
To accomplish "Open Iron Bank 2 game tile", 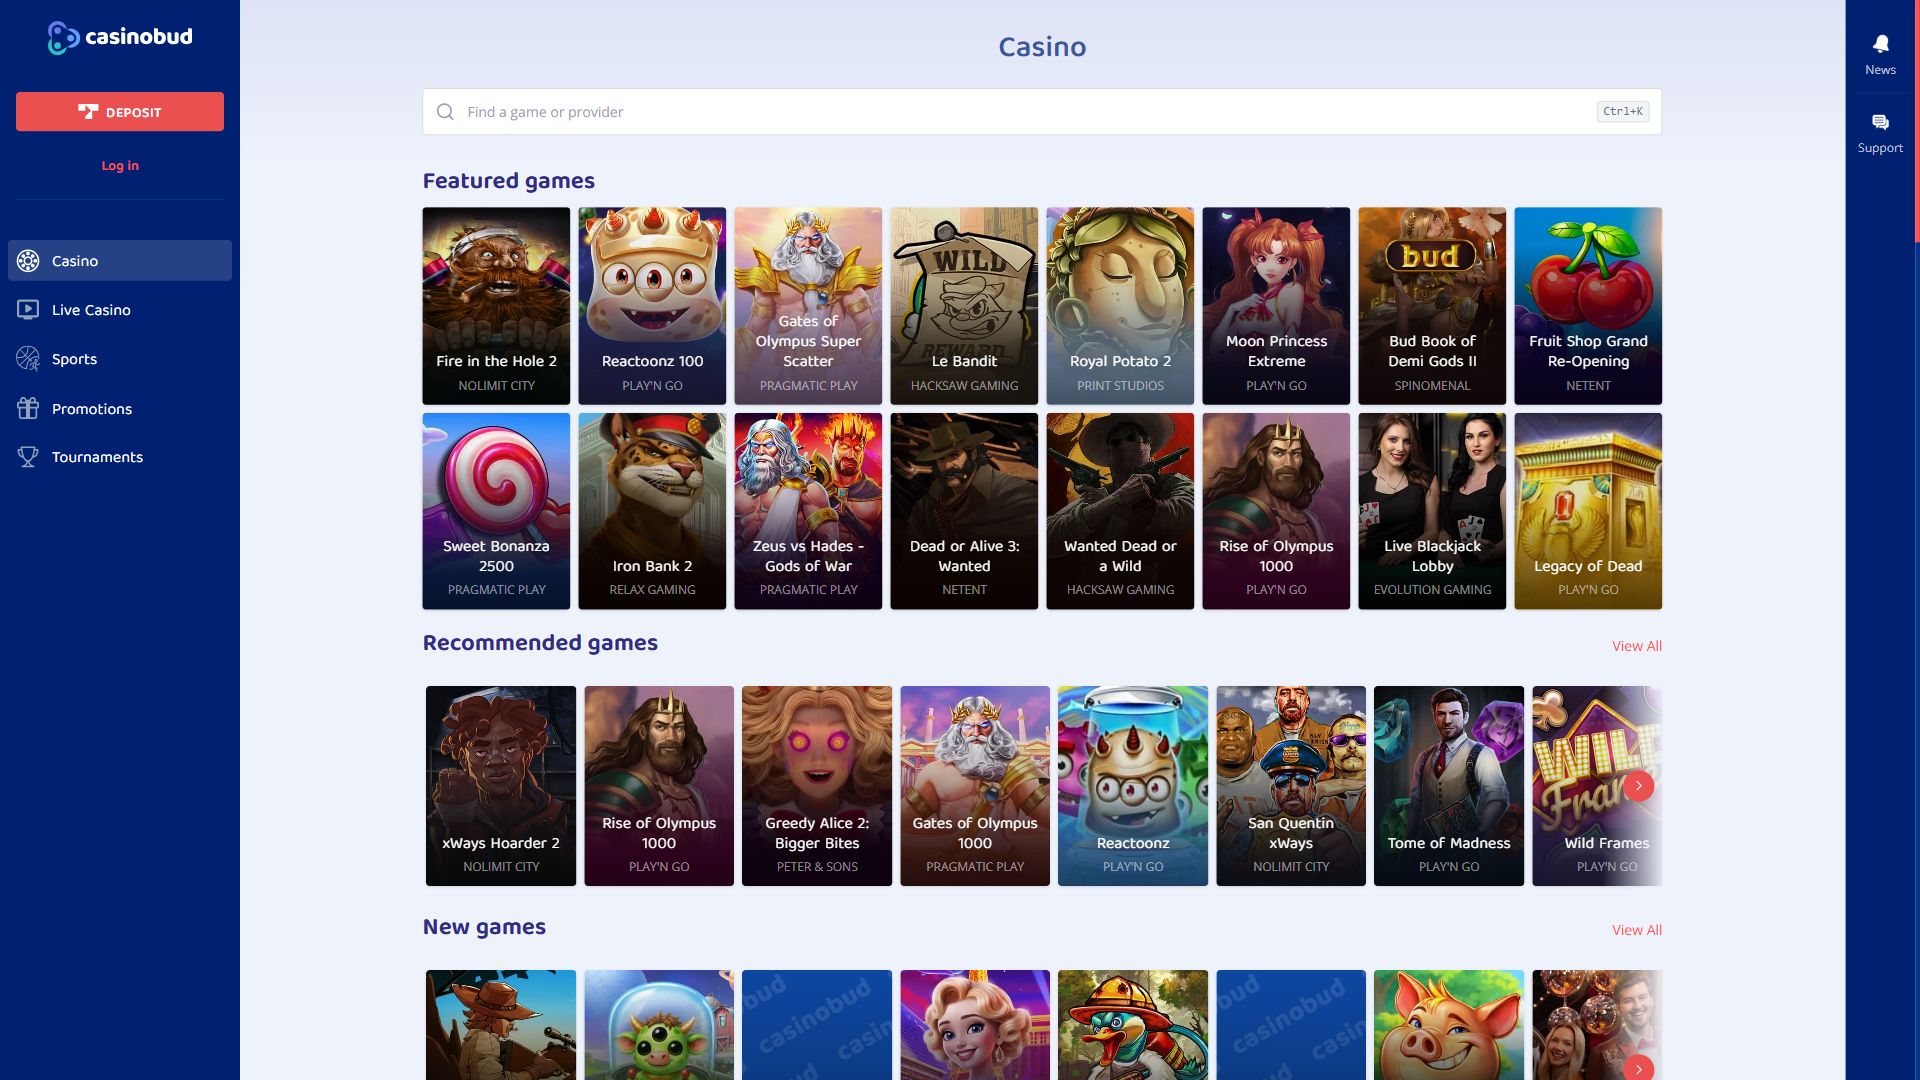I will tap(652, 511).
